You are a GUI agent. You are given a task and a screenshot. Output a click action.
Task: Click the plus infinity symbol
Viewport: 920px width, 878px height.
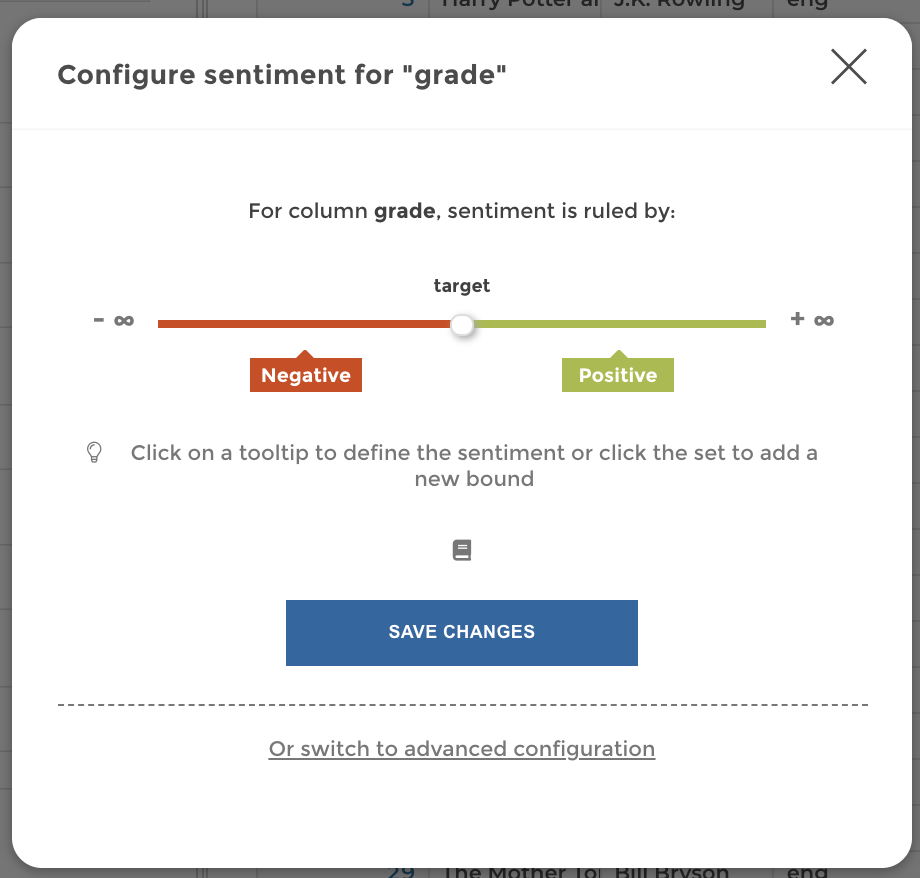pos(811,319)
